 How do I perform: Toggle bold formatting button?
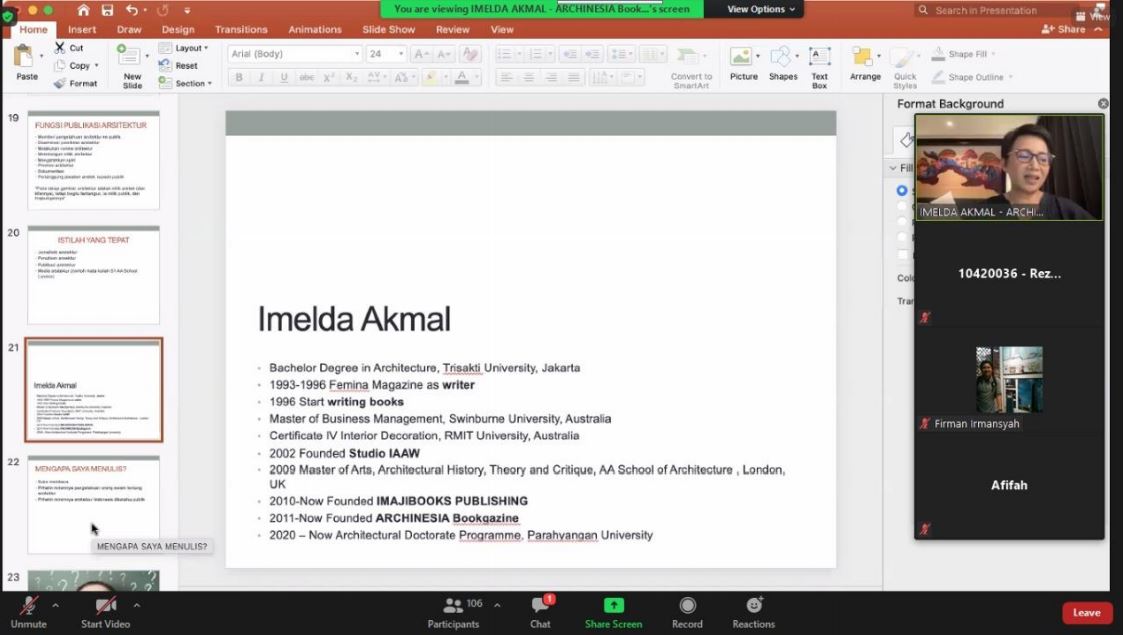pos(238,78)
